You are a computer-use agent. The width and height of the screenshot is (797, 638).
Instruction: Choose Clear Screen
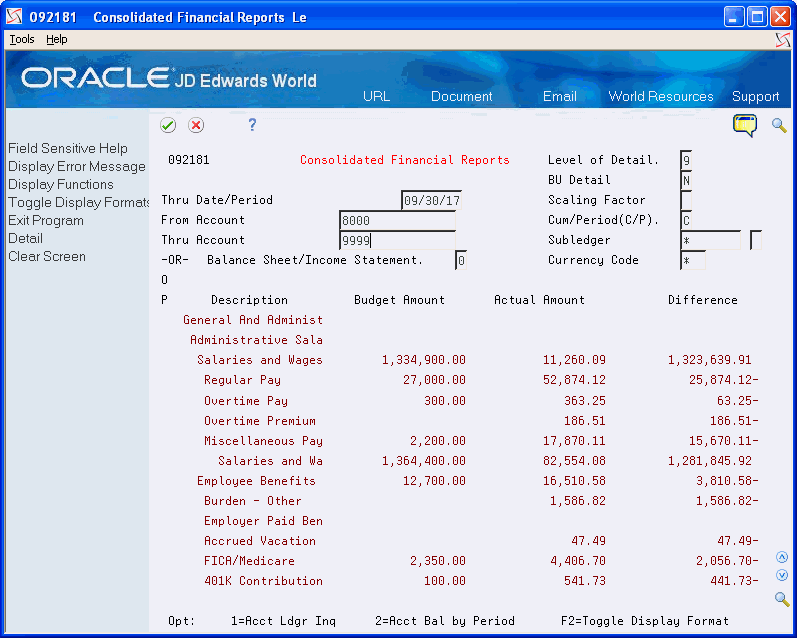(x=47, y=257)
